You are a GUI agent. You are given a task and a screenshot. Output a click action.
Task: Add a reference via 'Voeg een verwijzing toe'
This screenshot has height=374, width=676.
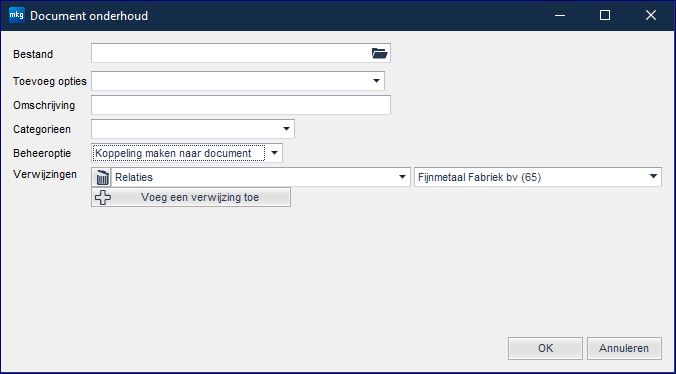coord(191,197)
